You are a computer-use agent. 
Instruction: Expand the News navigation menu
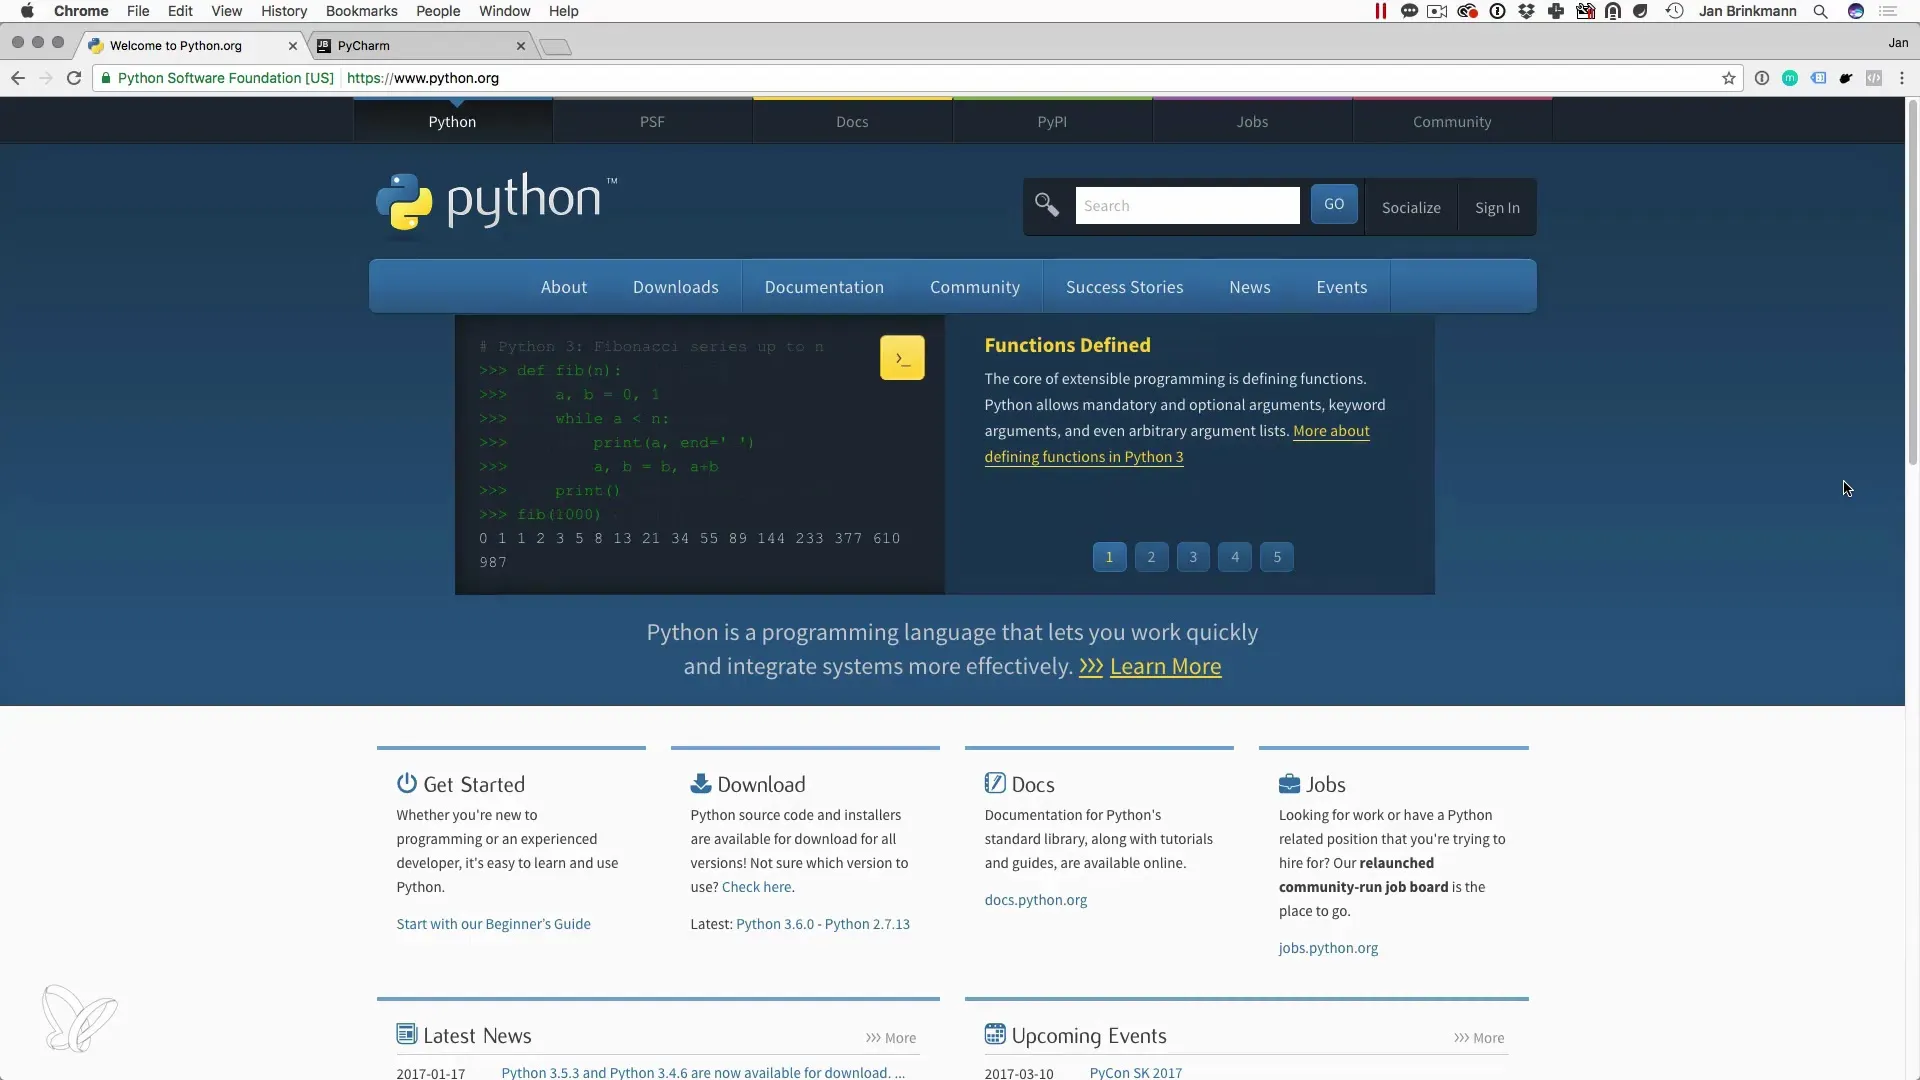click(1250, 287)
